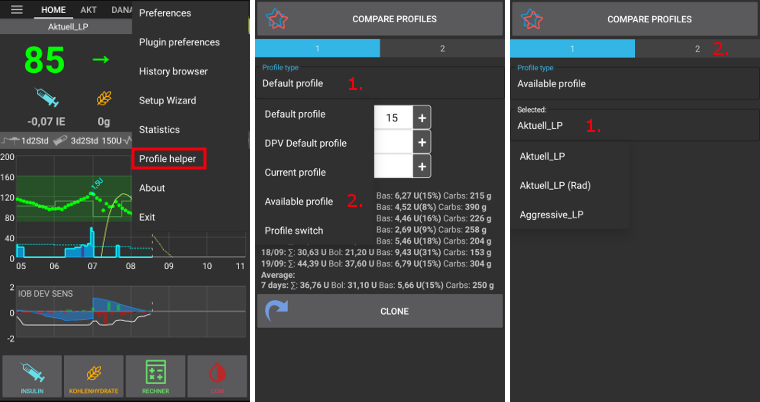Select Profile helper in the menu
Viewport: 760px width, 402px height.
[x=168, y=159]
